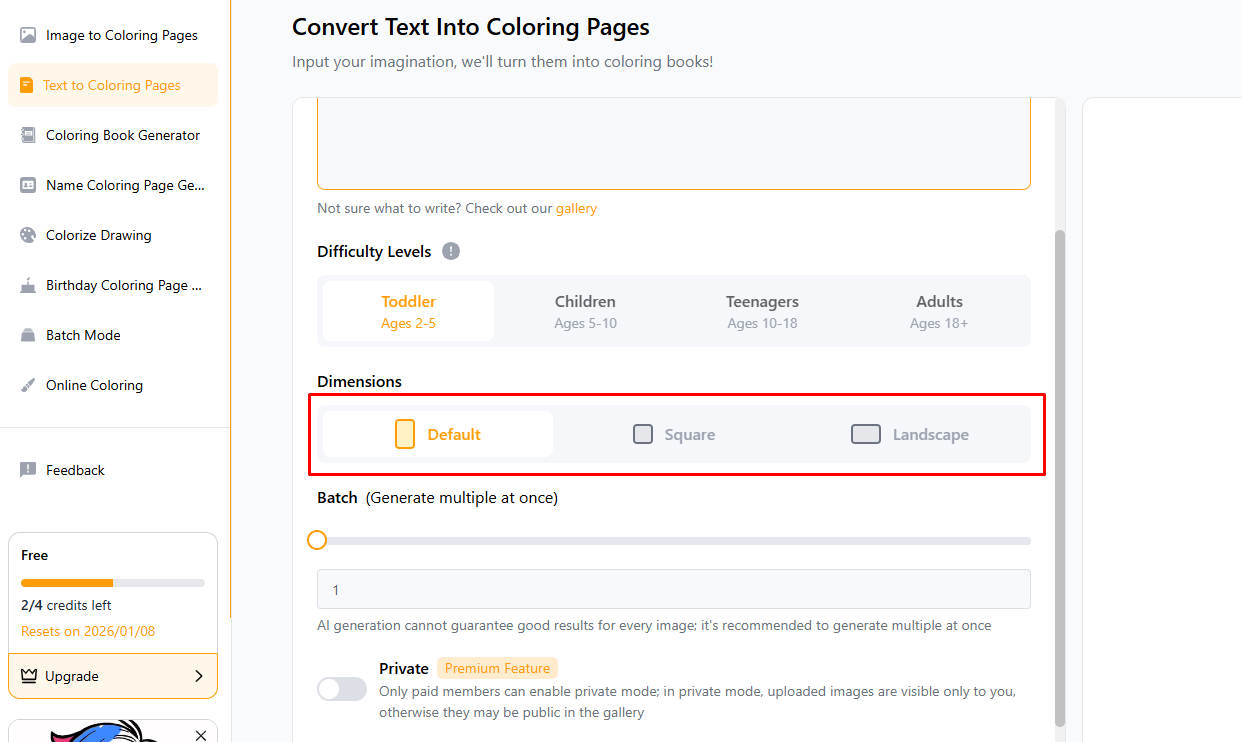Select Adults Ages 18+ difficulty
1242x742 pixels.
pos(939,311)
